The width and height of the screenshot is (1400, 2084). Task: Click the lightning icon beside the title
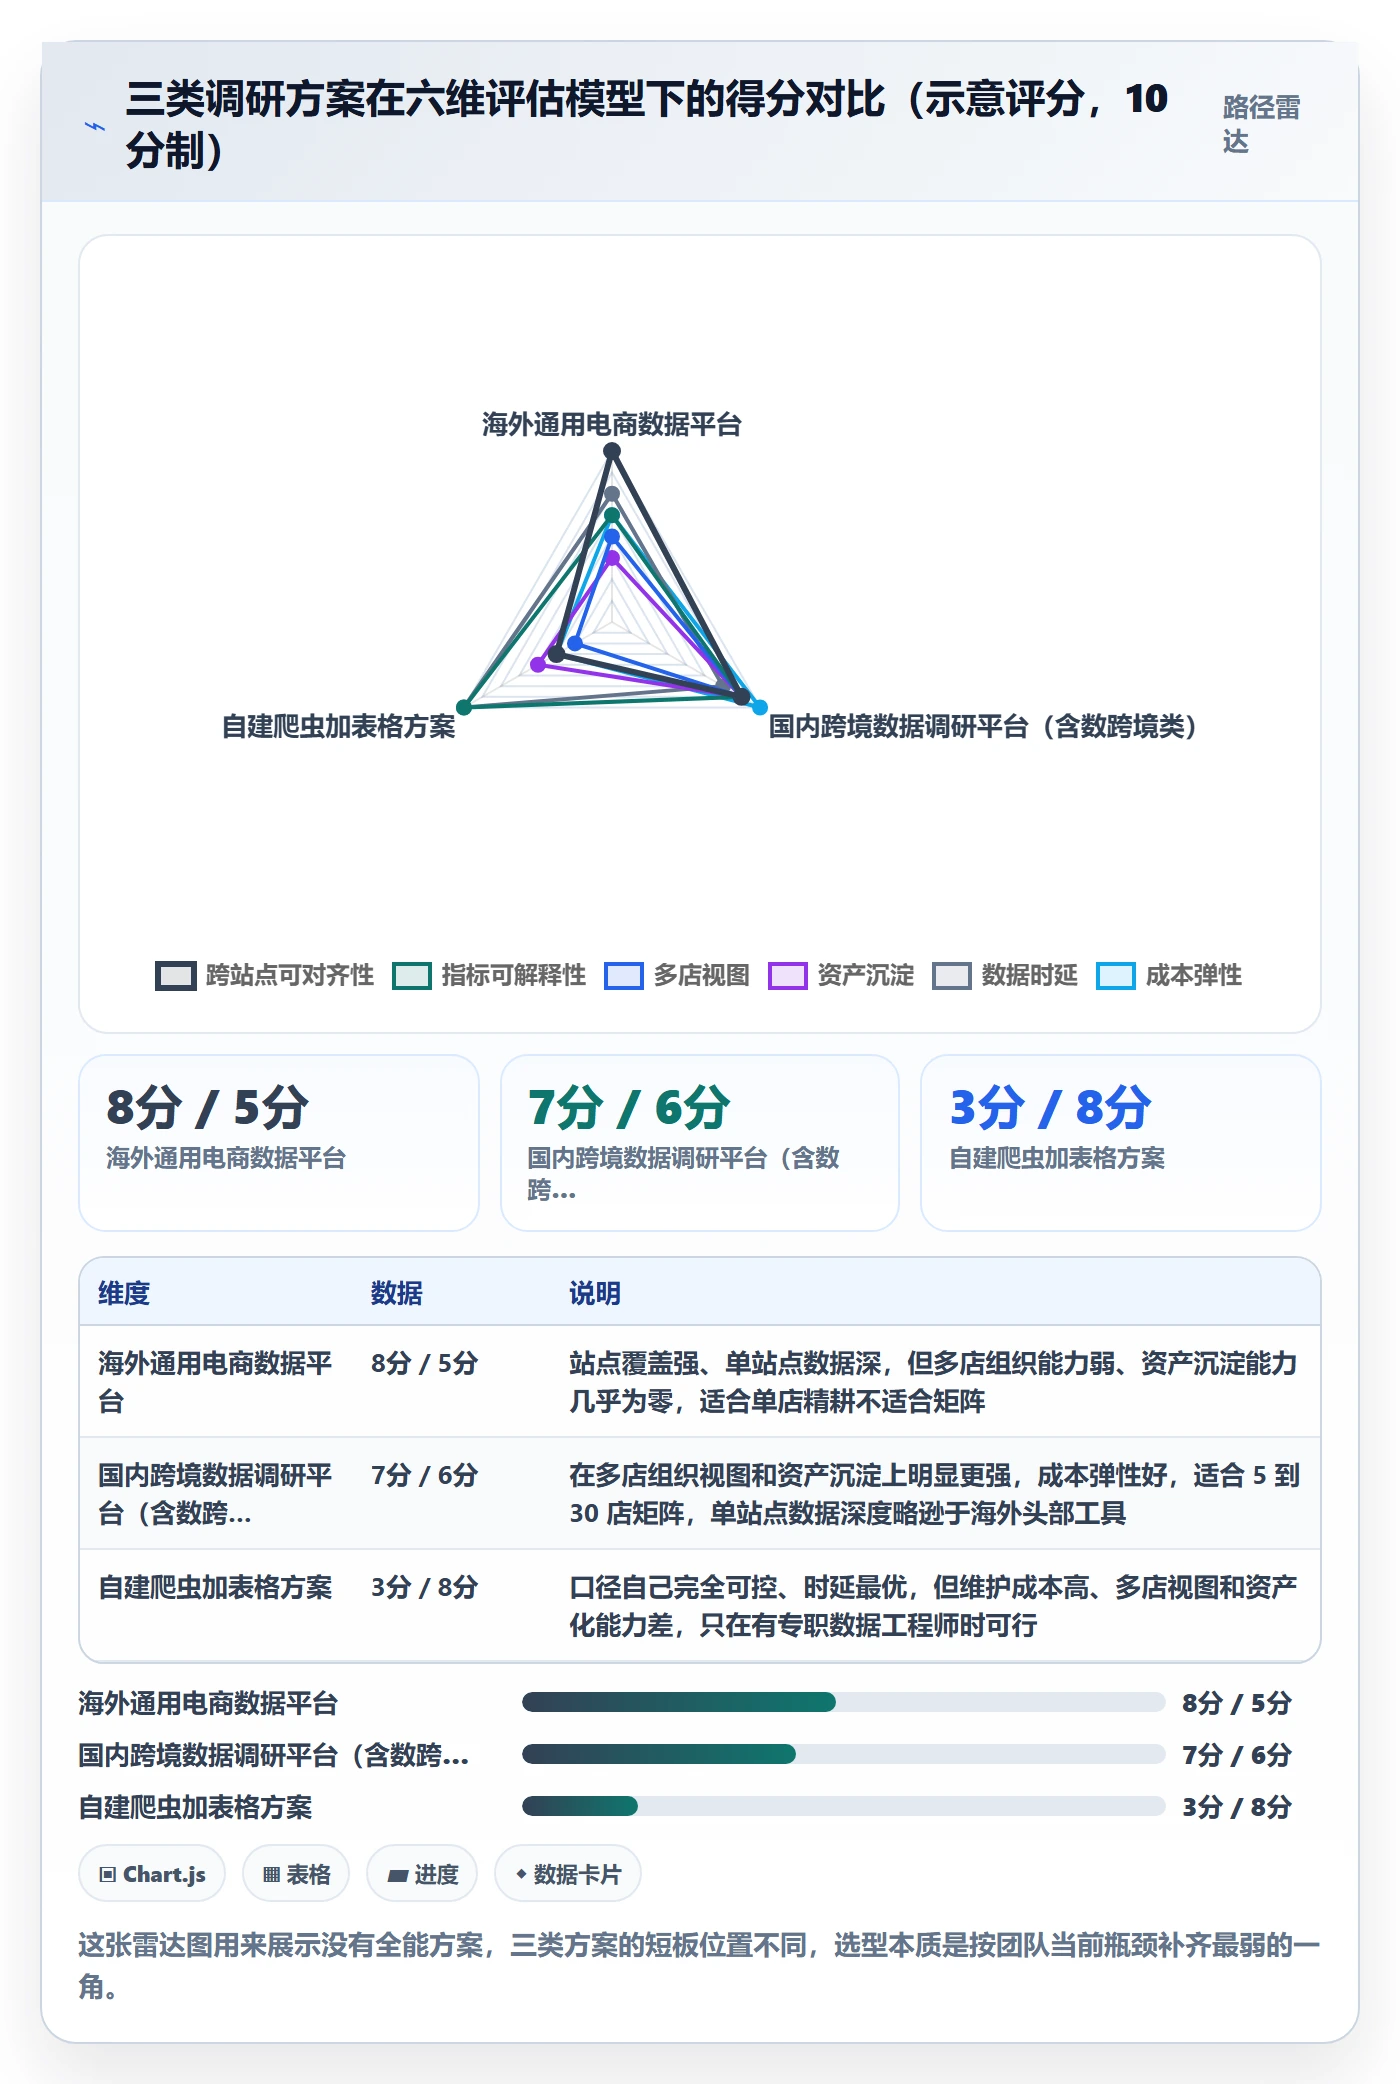[x=94, y=127]
